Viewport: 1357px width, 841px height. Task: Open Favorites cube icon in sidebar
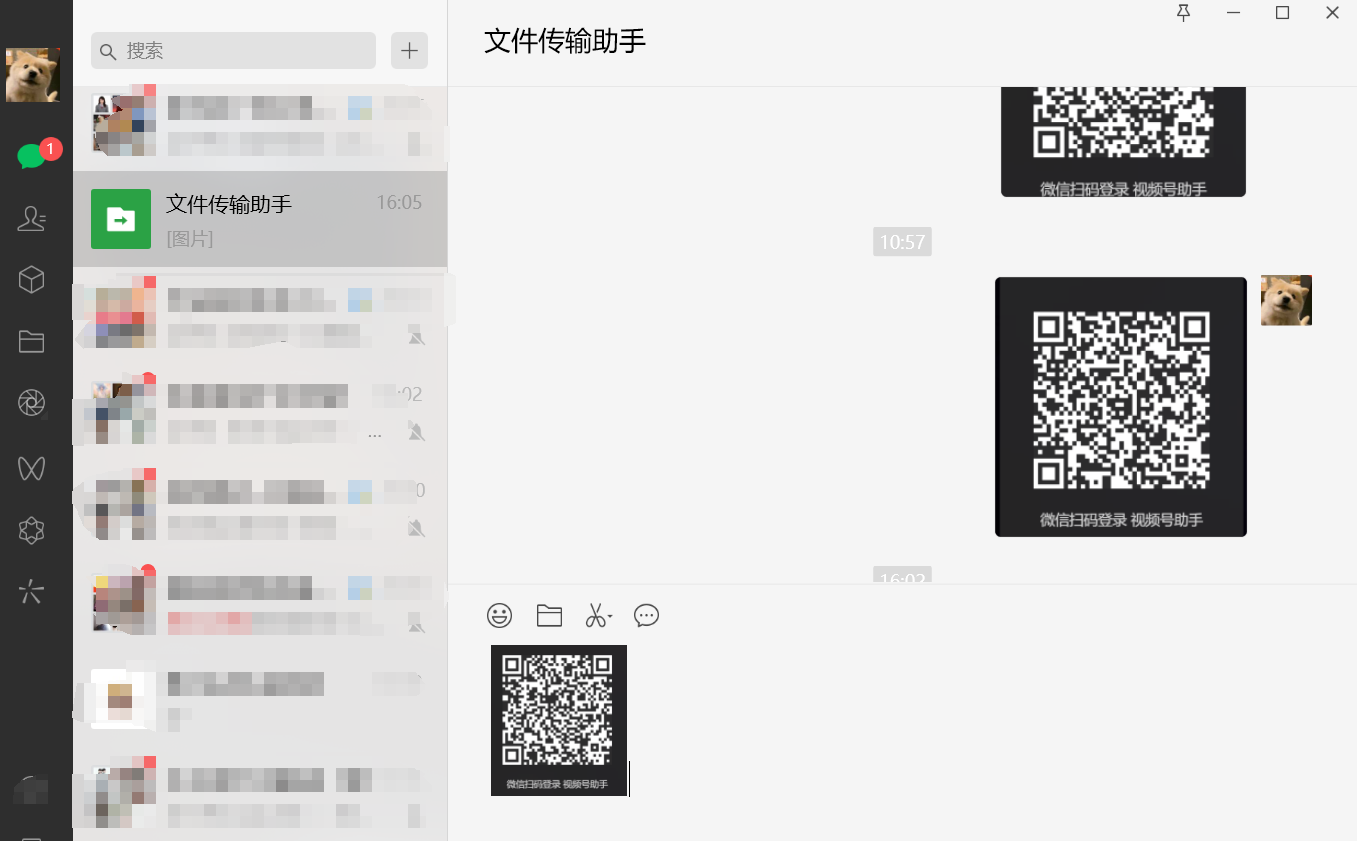pos(32,280)
